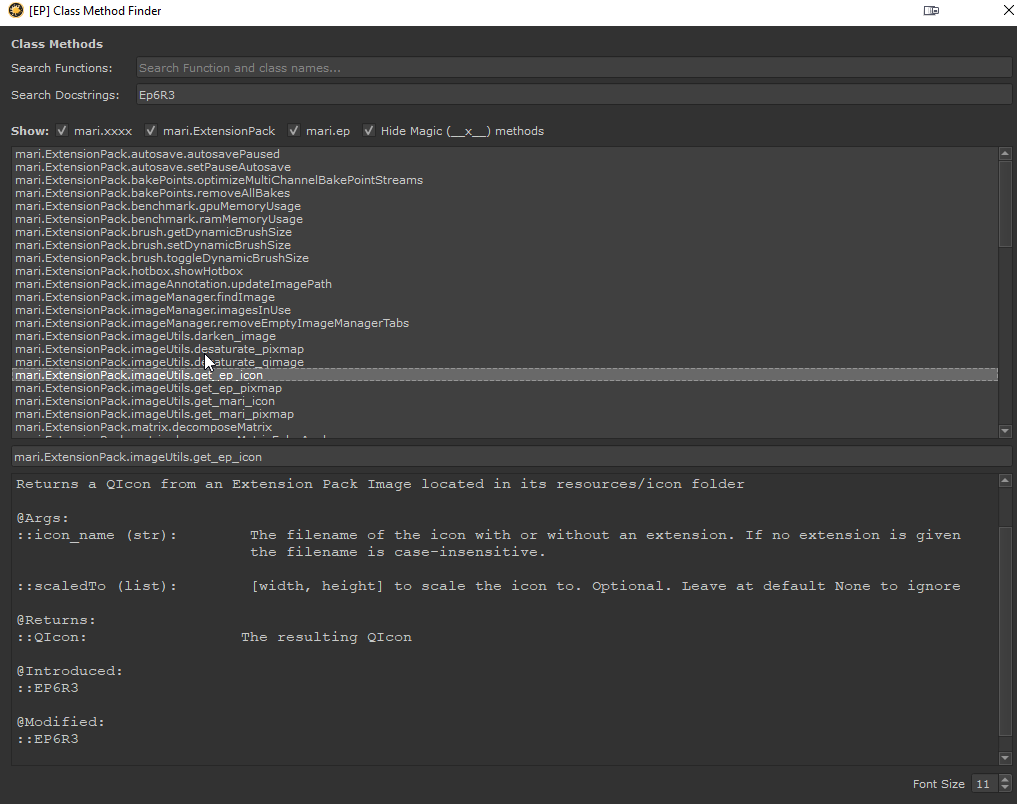Click method list scrollbar up arrow
The height and width of the screenshot is (804, 1017).
(x=1005, y=153)
